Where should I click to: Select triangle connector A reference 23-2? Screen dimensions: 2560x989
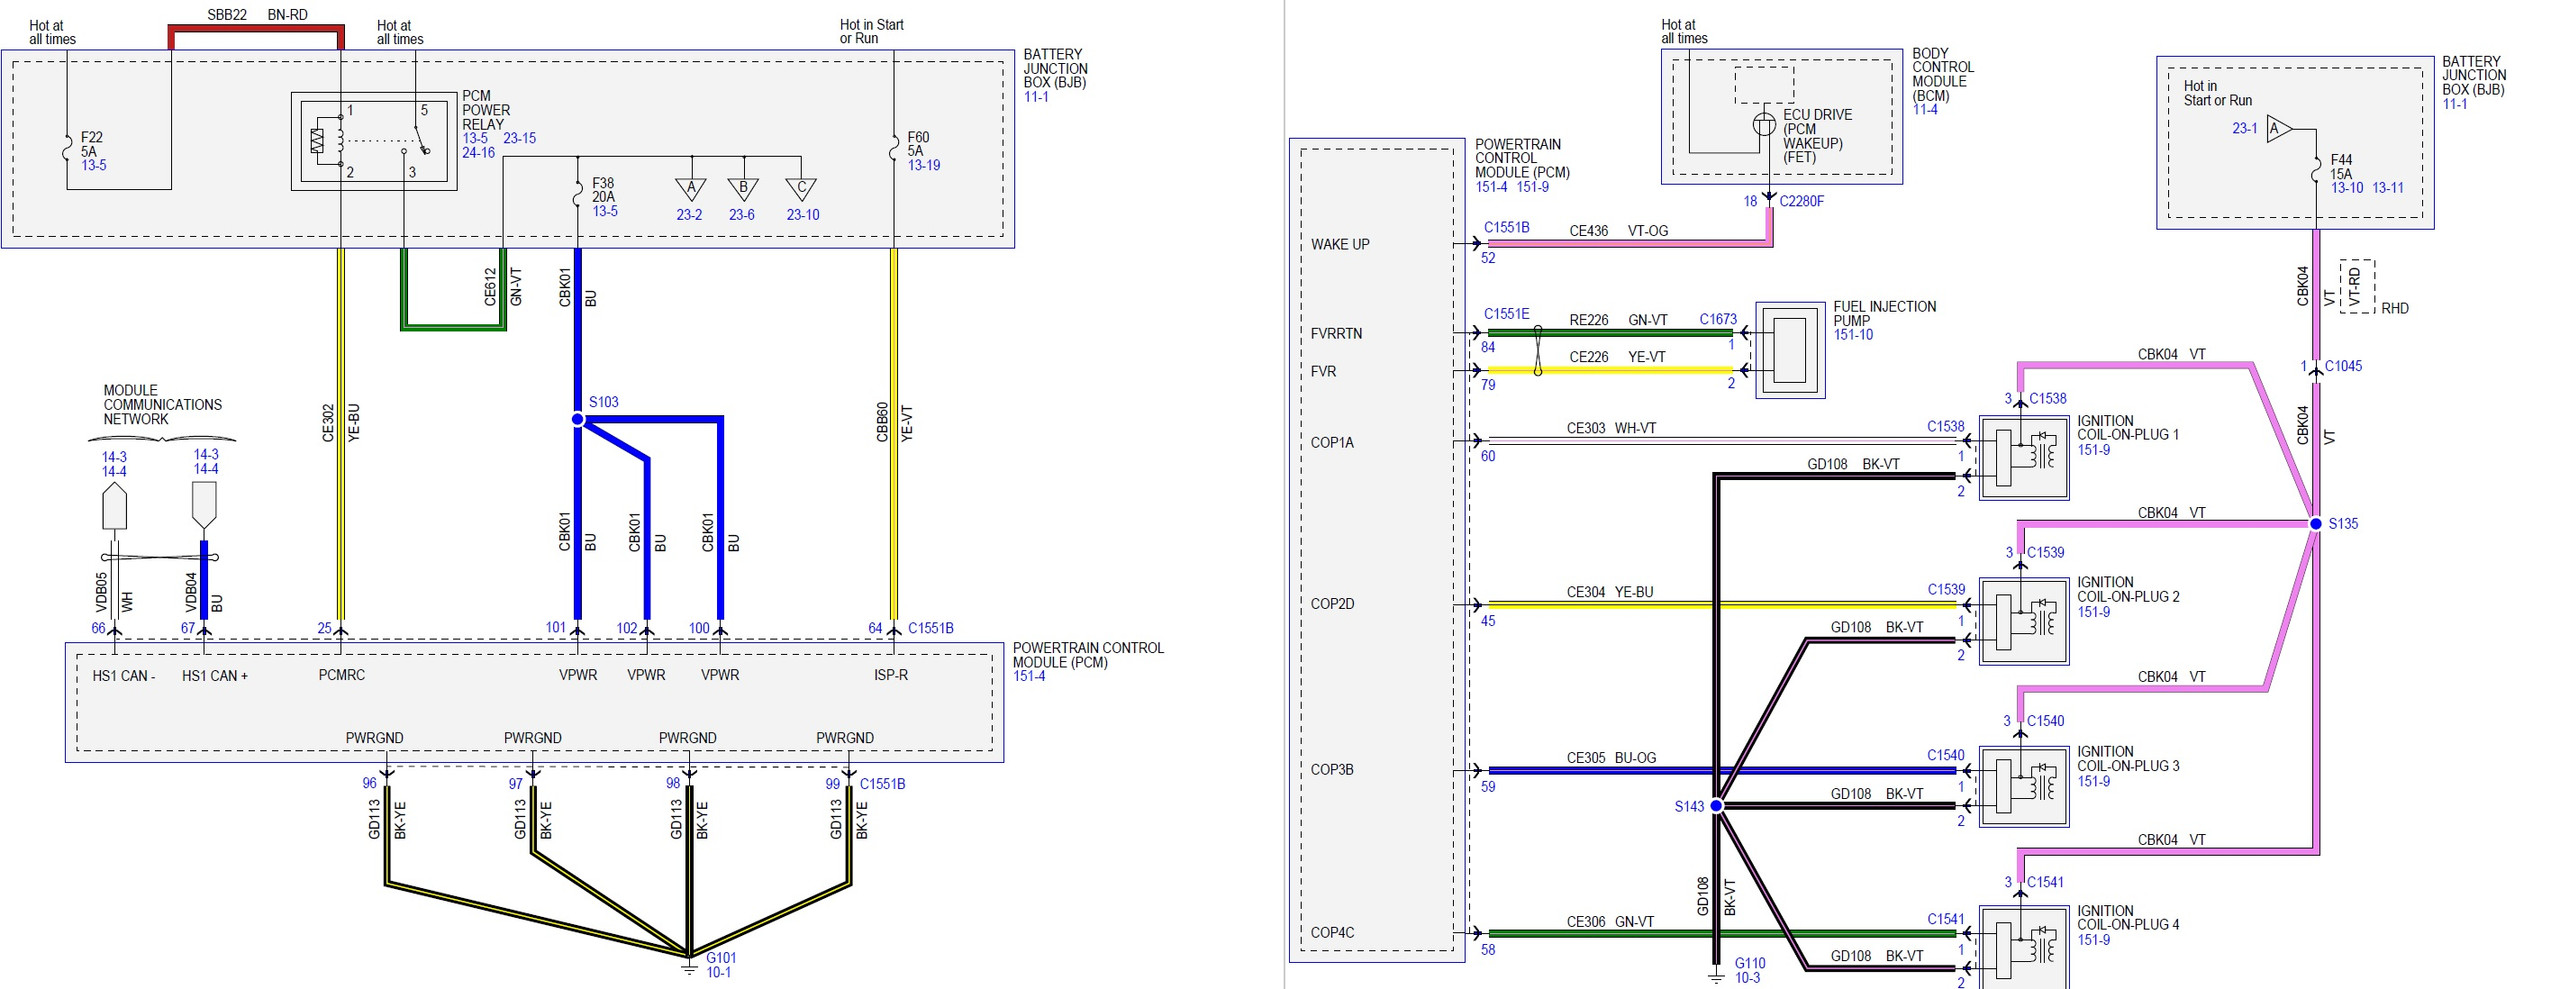tap(691, 188)
